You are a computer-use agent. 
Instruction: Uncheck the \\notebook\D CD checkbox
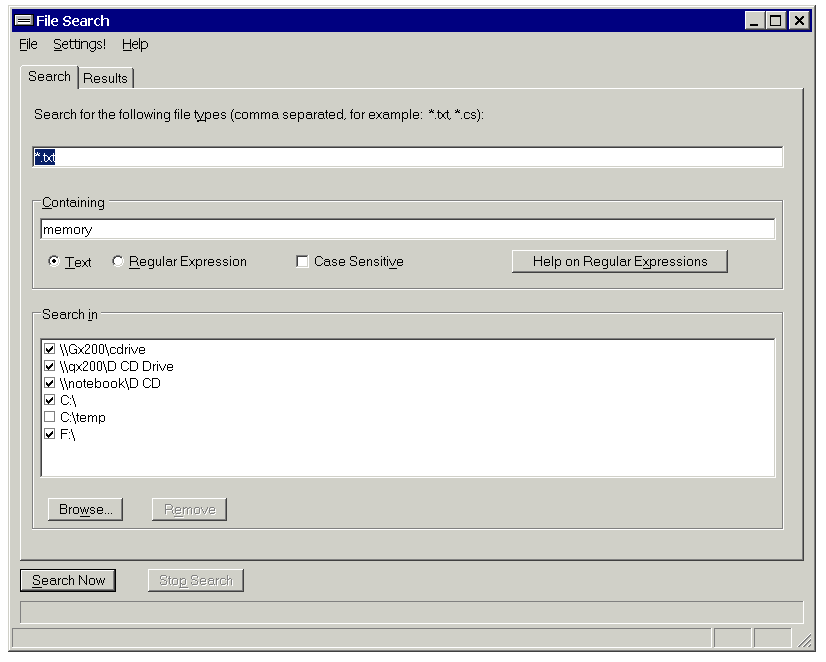50,384
